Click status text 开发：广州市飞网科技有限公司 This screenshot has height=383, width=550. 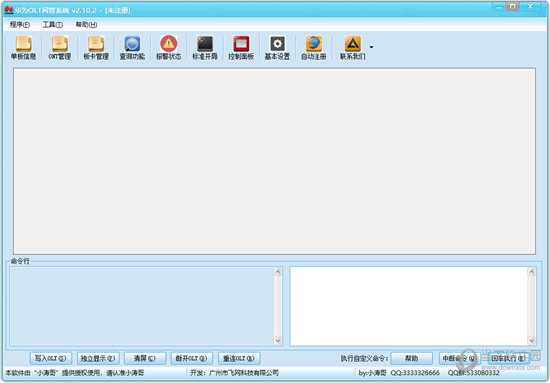234,373
